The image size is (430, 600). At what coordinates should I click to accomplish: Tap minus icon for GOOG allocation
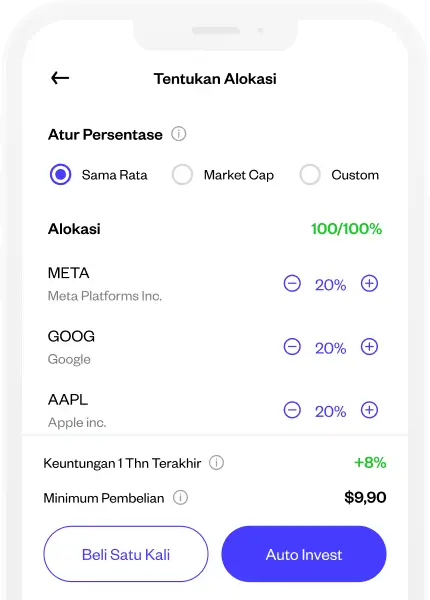tap(292, 347)
